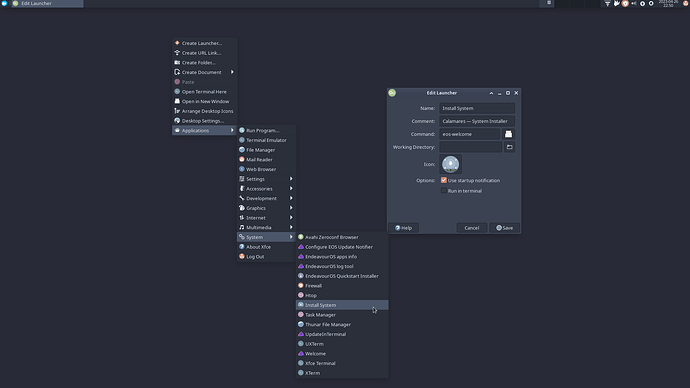The height and width of the screenshot is (388, 690).
Task: Click the Help button in Edit Launcher
Action: tap(404, 228)
